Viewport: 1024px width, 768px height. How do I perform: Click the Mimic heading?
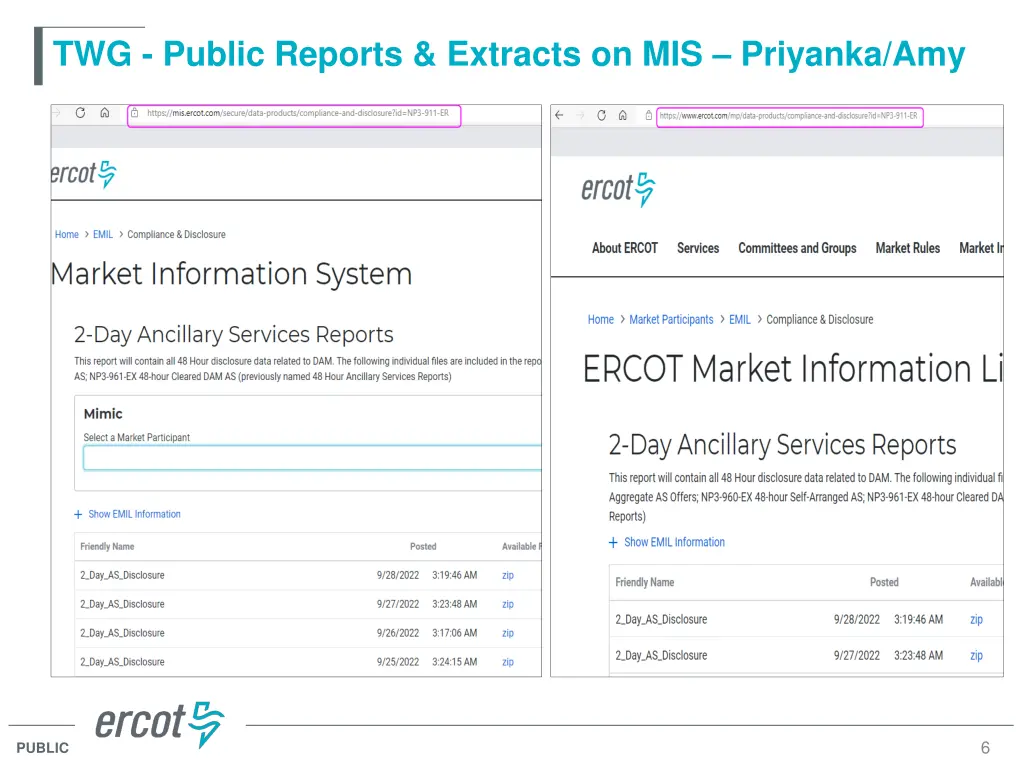(103, 414)
